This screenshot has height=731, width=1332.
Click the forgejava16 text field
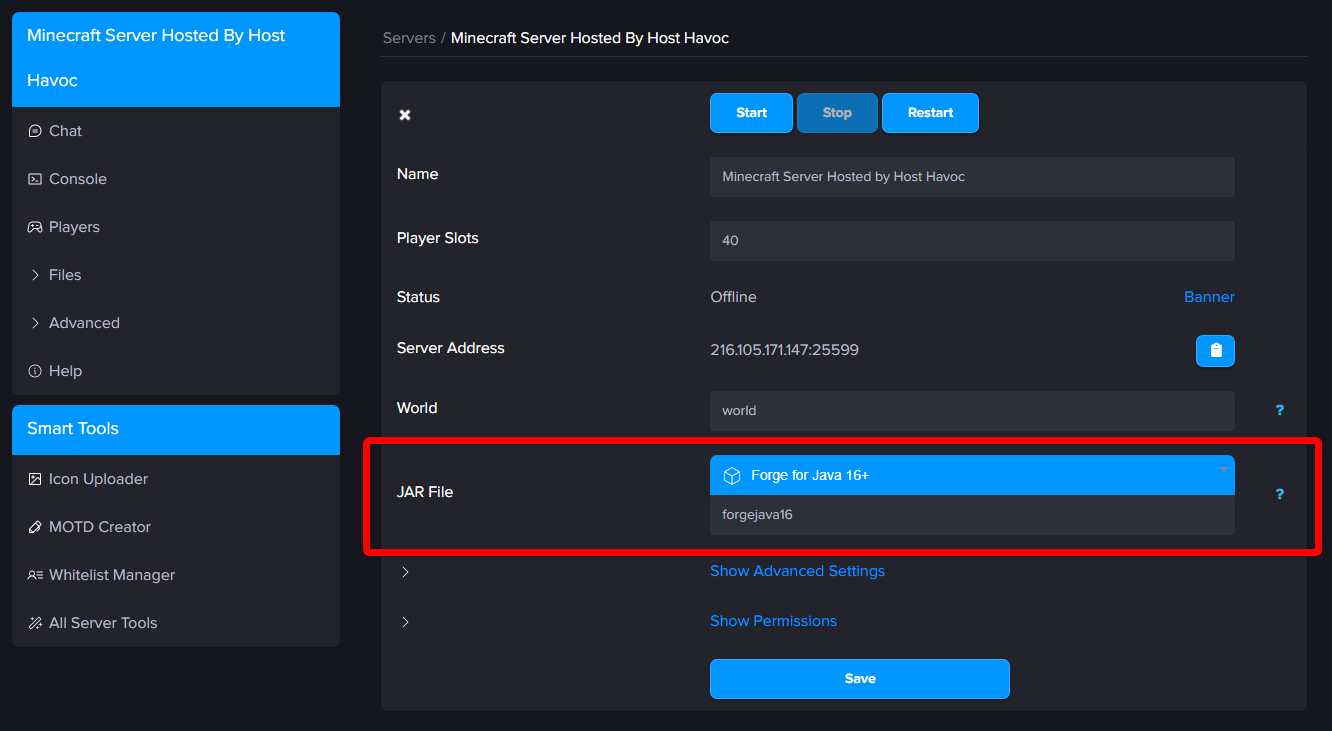972,515
